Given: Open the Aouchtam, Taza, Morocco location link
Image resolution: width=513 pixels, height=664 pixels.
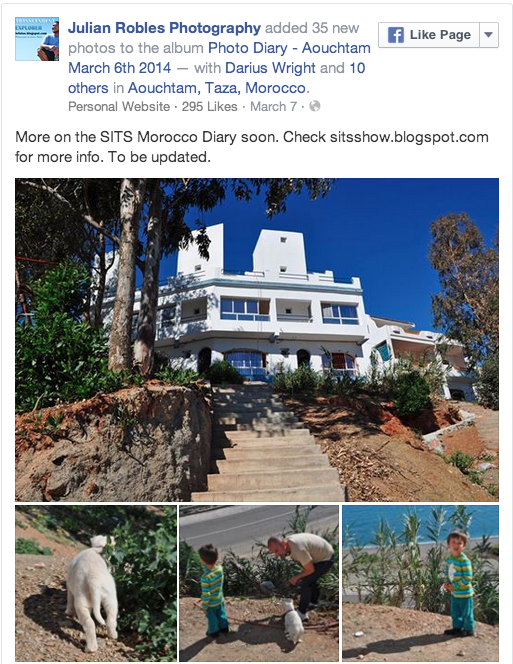Looking at the screenshot, I should [x=216, y=88].
